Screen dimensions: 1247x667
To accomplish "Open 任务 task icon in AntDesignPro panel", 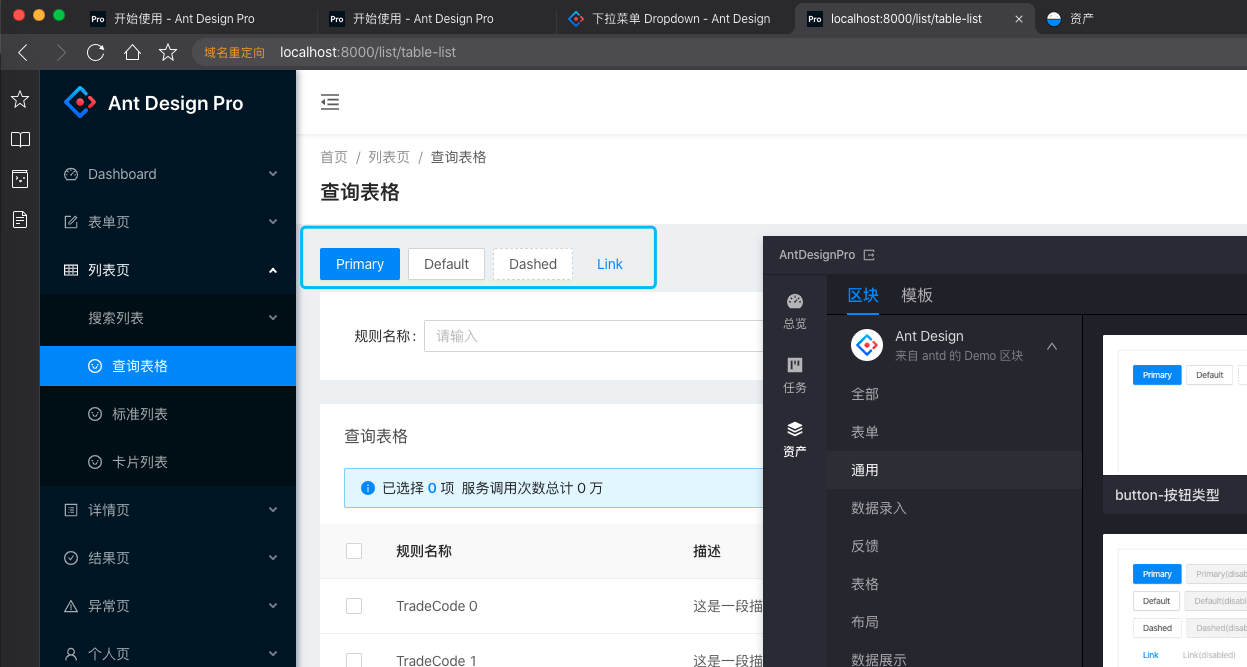I will 795,365.
